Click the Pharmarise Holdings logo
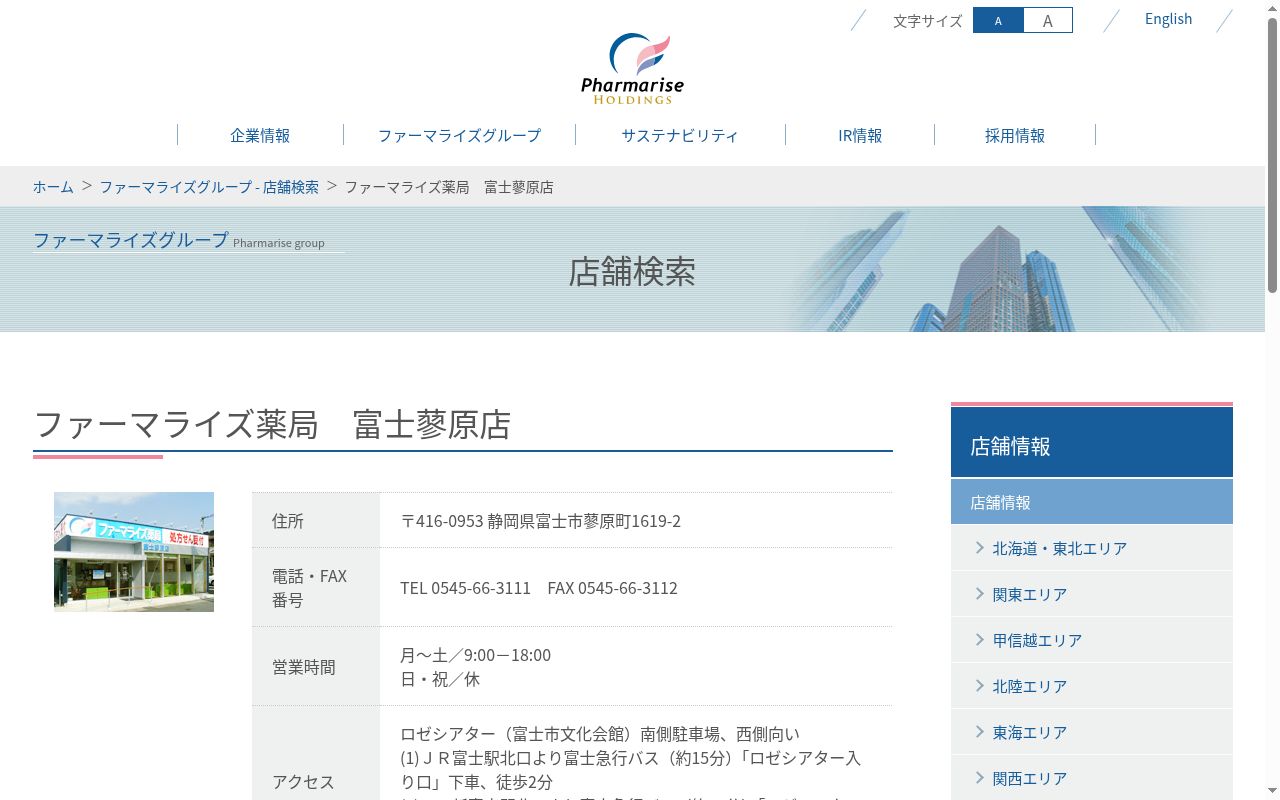Viewport: 1280px width, 800px height. [632, 68]
